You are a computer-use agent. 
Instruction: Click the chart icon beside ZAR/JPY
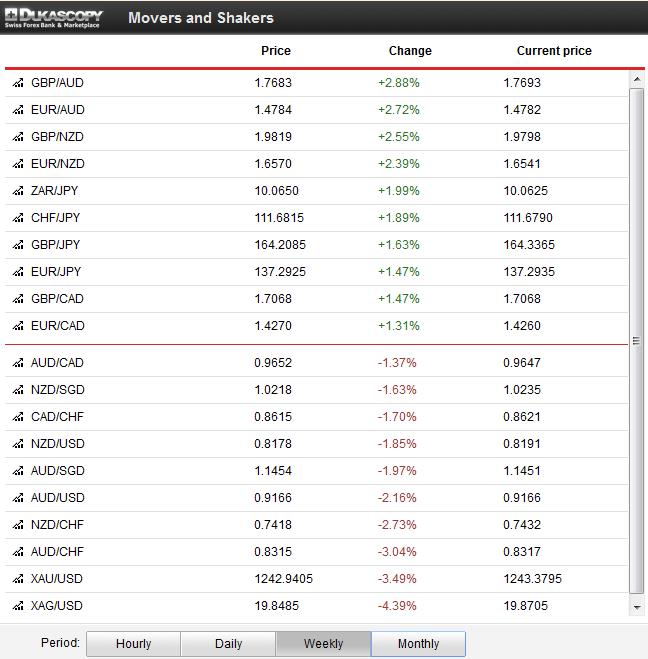tap(18, 191)
